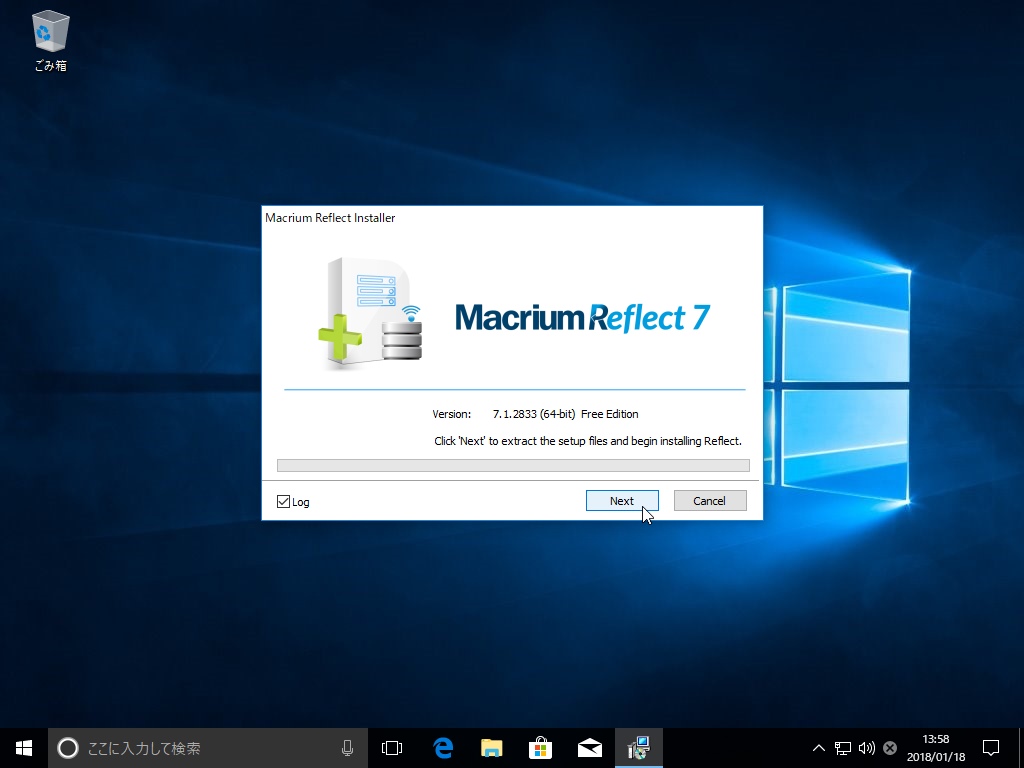Click the volume speaker tray icon

tap(867, 748)
